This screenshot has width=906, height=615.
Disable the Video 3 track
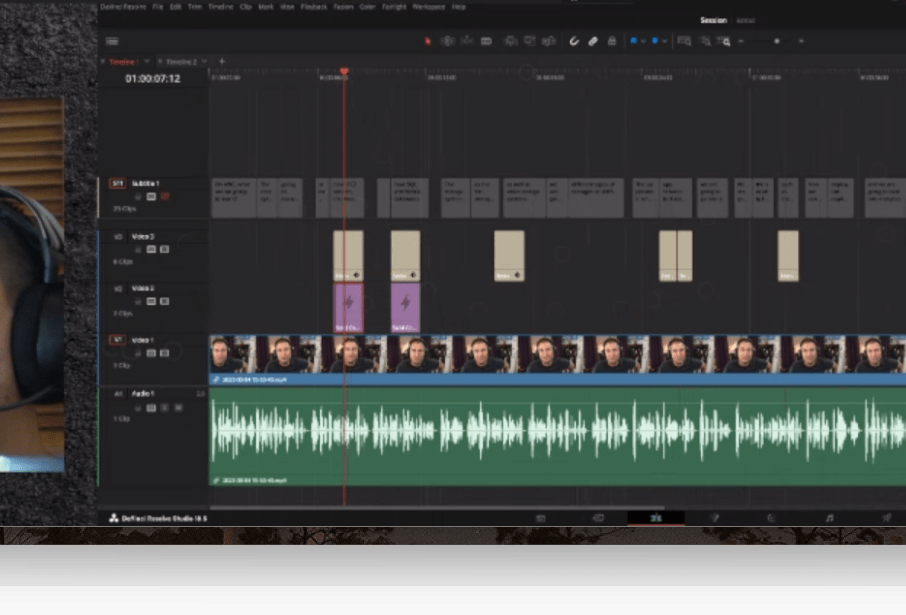[x=165, y=250]
